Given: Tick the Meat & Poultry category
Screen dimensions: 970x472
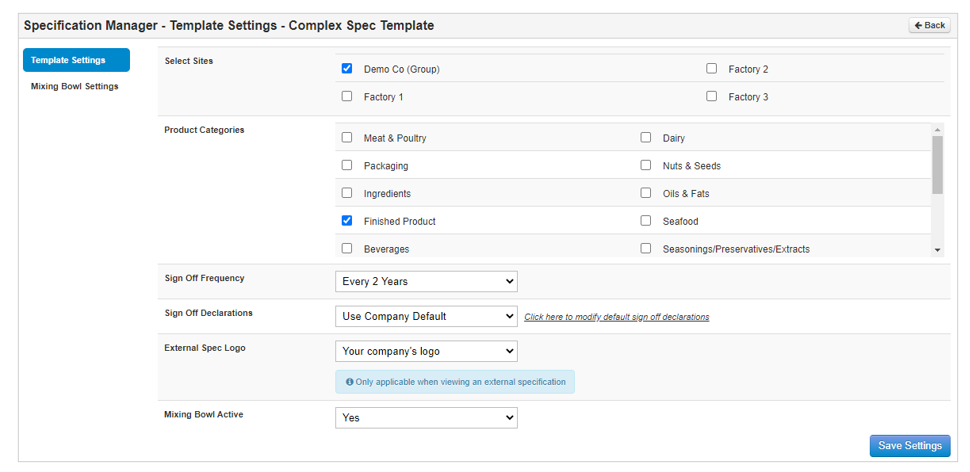Looking at the screenshot, I should coord(347,138).
